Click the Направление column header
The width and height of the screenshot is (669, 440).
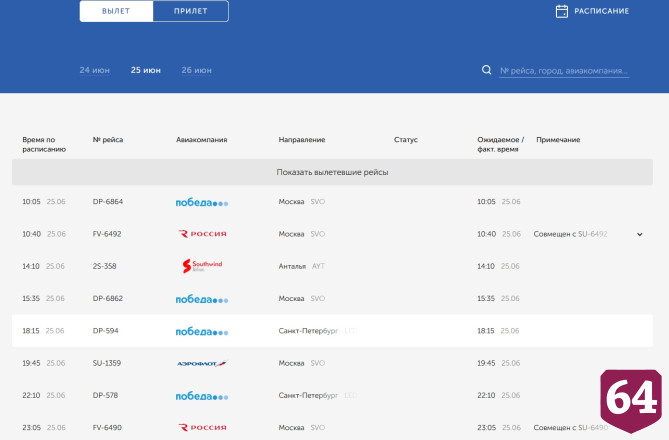[x=302, y=140]
